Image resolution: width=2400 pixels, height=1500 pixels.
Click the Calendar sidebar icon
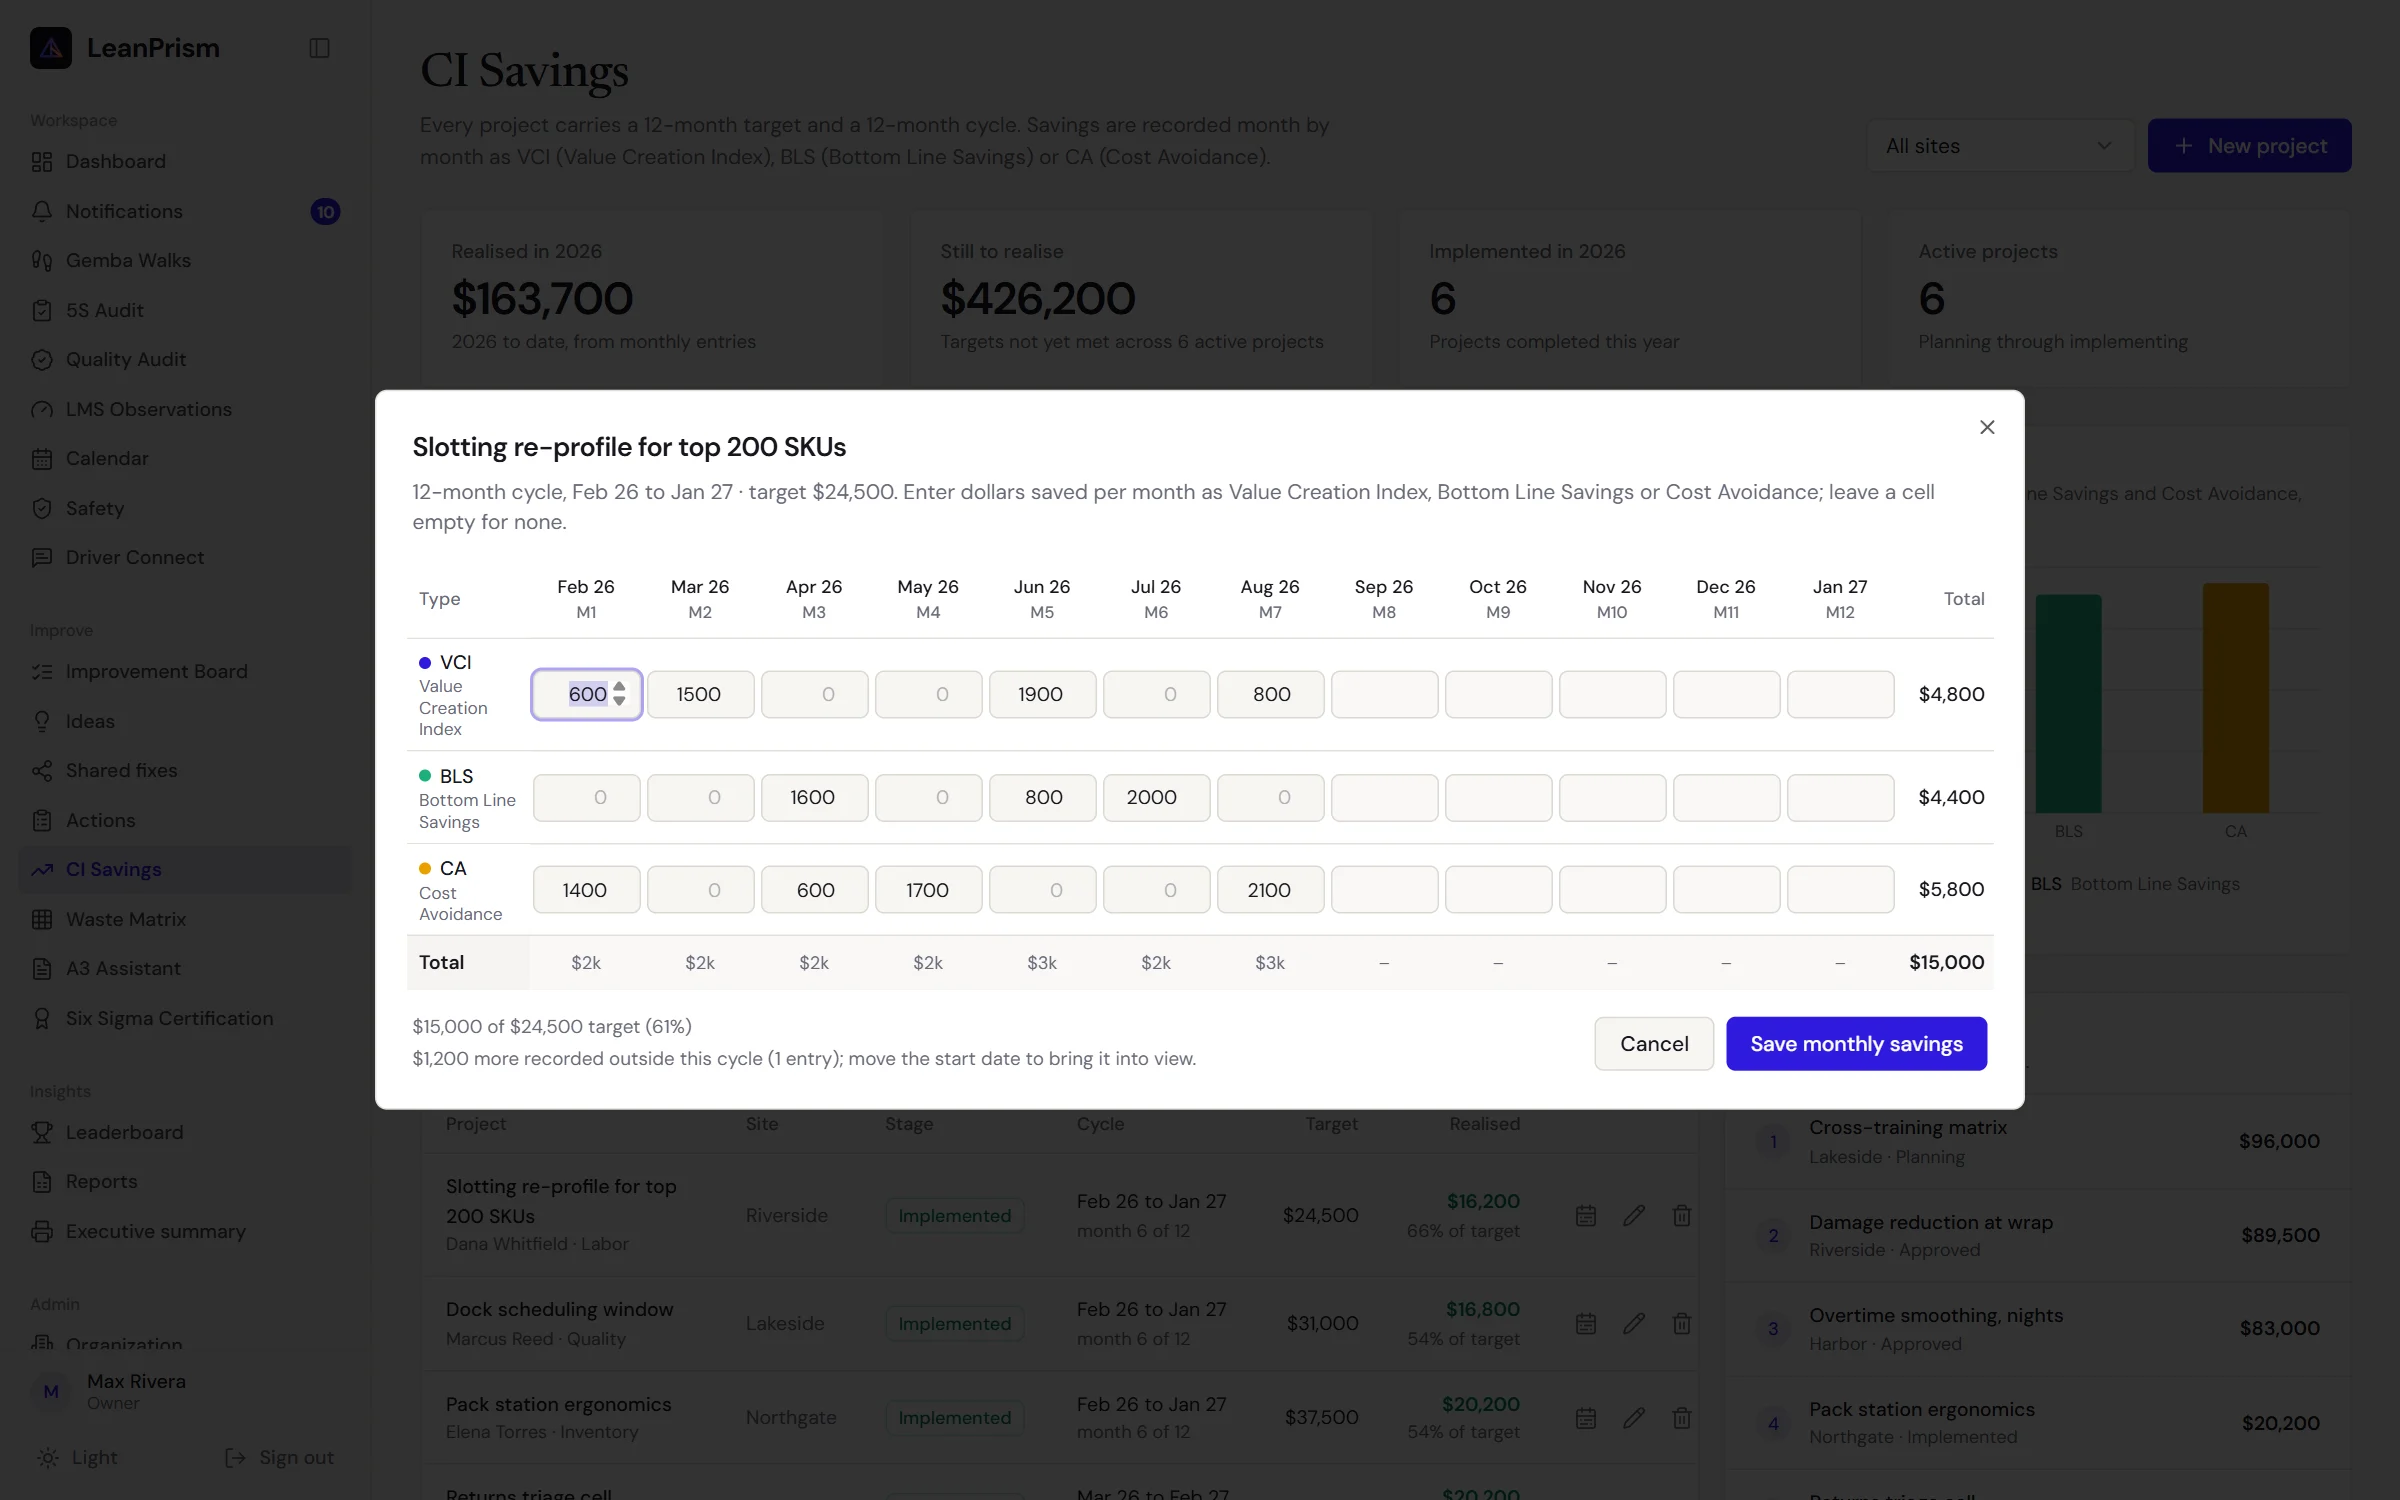click(42, 459)
